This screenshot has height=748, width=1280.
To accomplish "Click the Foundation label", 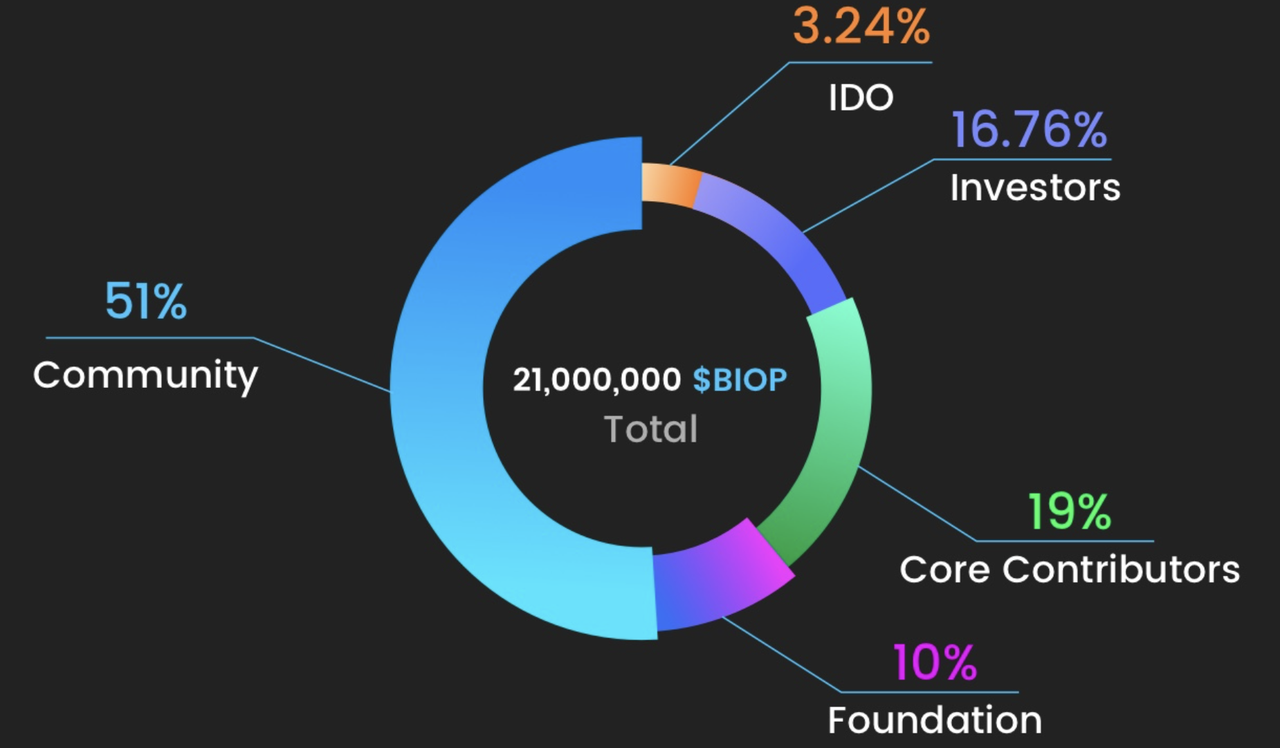I will 935,720.
